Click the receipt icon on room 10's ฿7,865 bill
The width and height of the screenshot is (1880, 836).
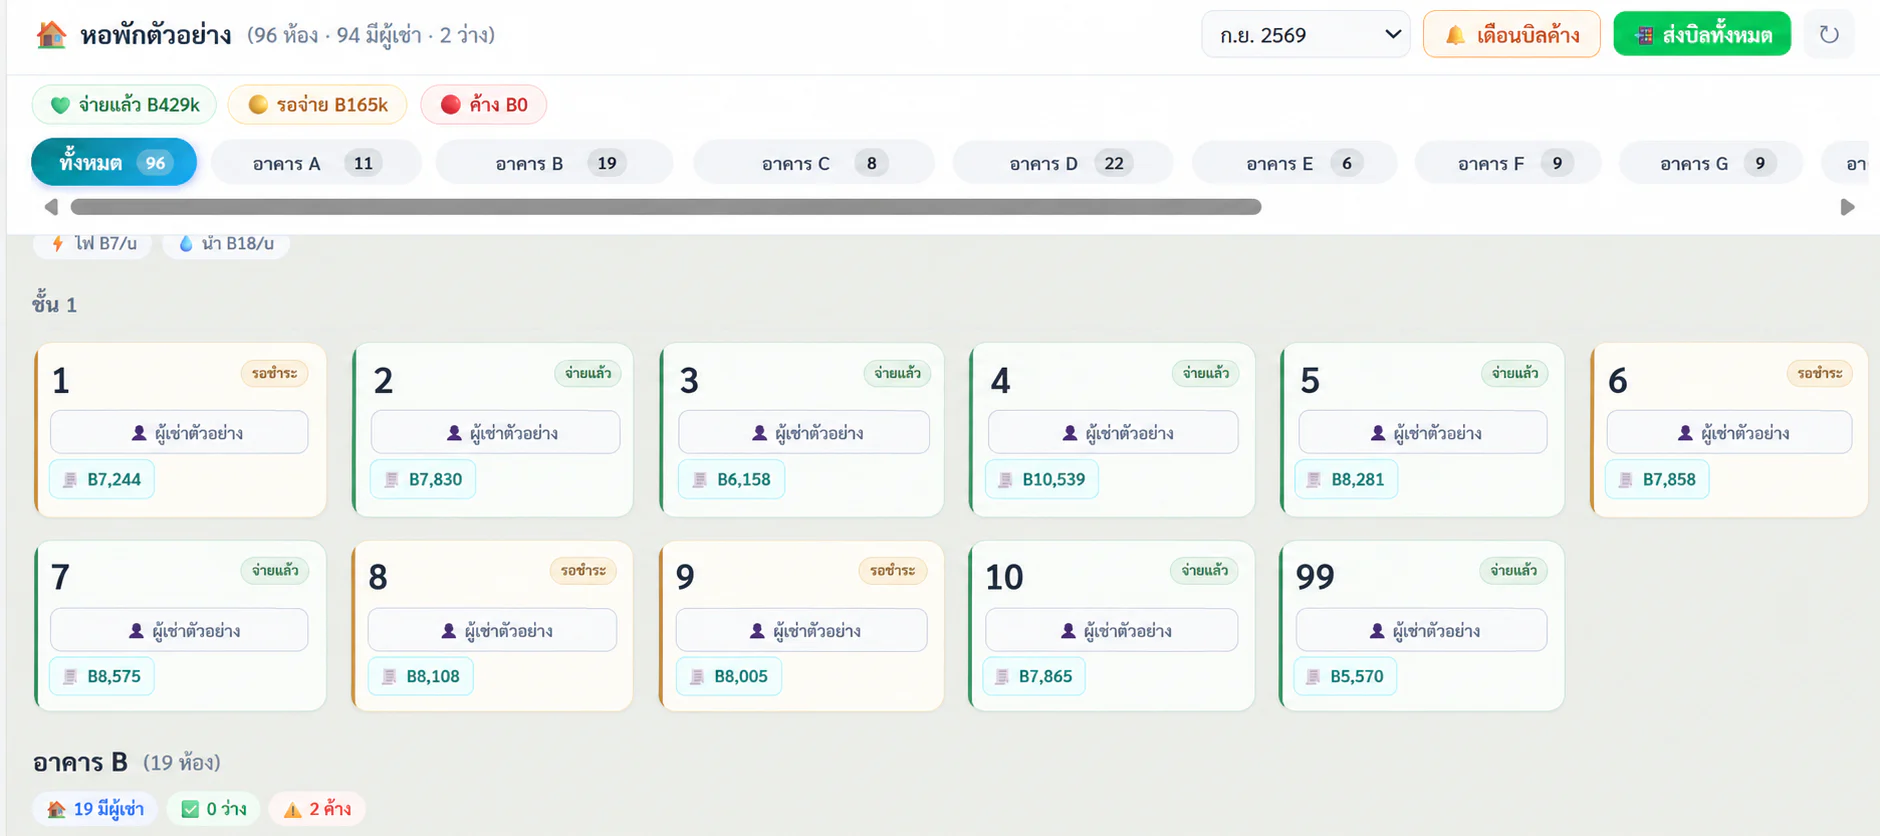tap(1002, 676)
